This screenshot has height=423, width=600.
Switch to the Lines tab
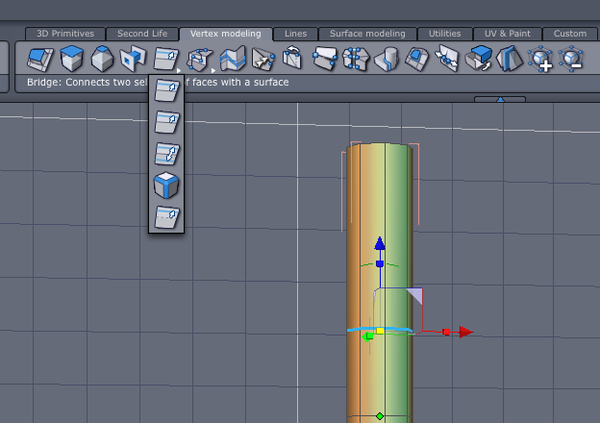tap(295, 34)
